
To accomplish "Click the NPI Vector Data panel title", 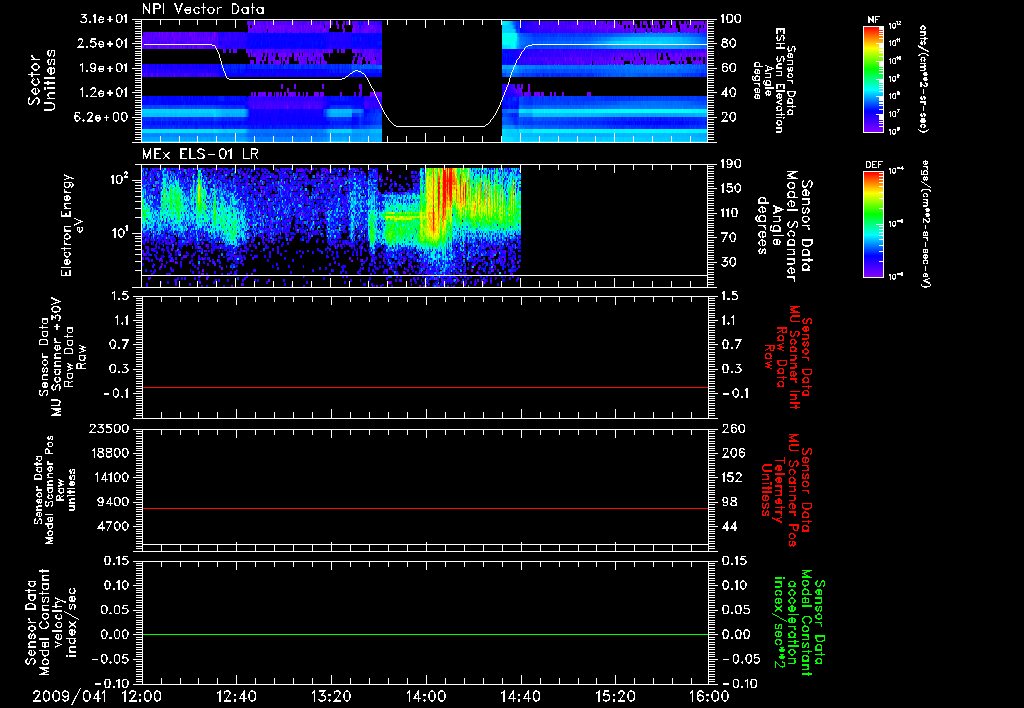I will (202, 9).
